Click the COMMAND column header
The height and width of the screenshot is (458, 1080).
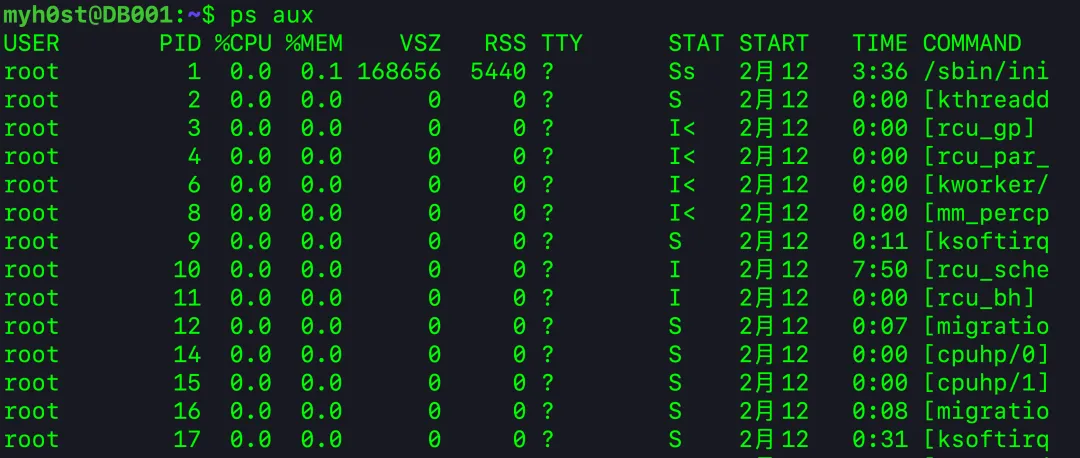pos(972,43)
